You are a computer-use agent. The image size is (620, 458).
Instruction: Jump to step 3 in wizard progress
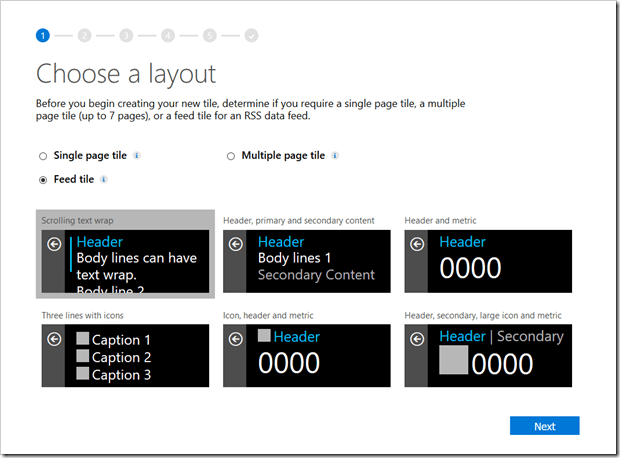[126, 35]
